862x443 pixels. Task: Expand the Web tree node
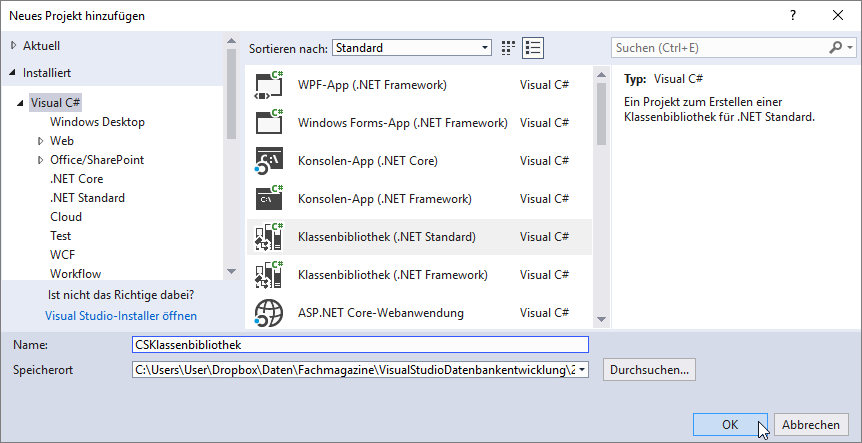(x=41, y=141)
